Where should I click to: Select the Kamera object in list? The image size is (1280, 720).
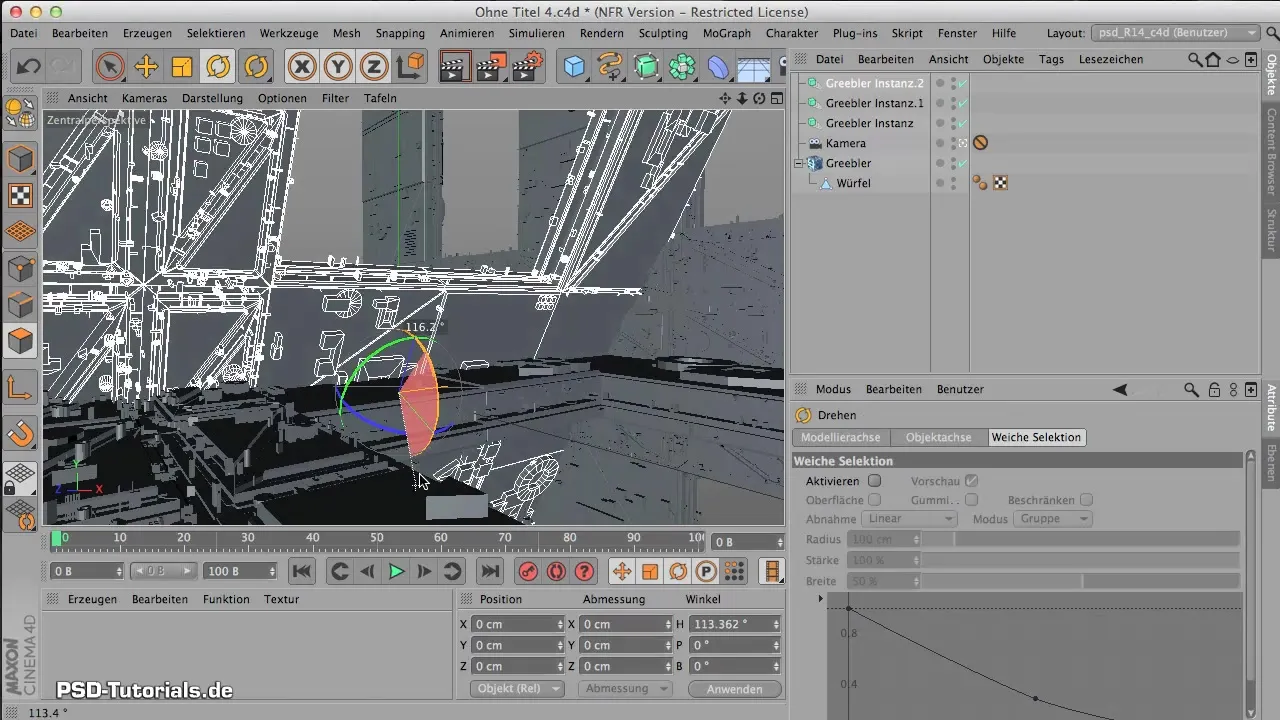(x=845, y=143)
